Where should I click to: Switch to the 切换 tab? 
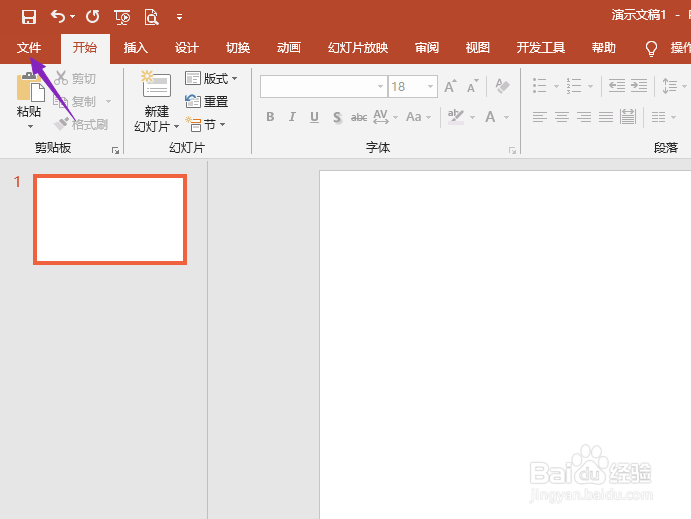pos(238,48)
